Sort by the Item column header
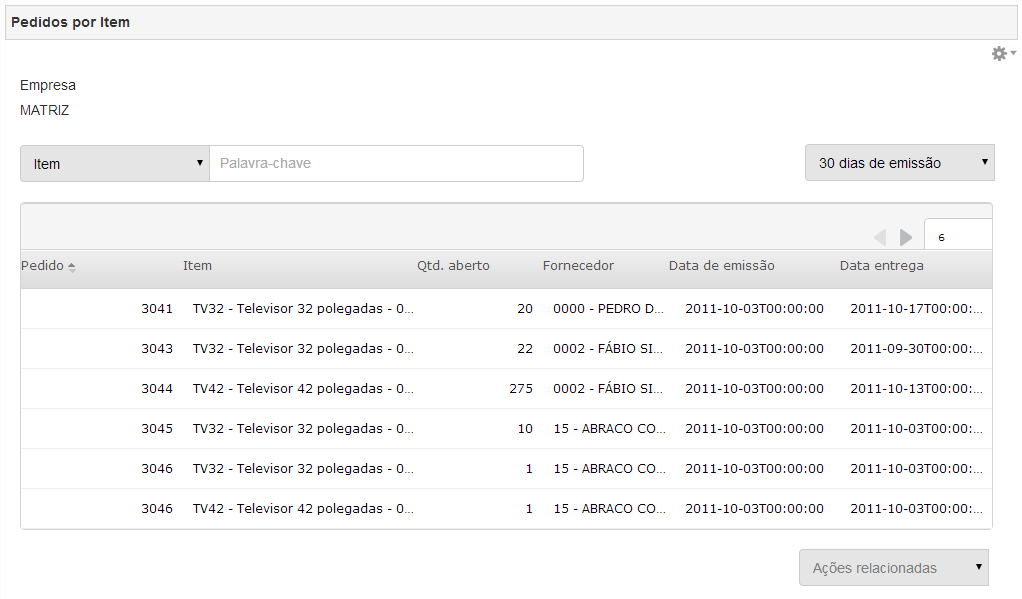This screenshot has width=1022, height=599. 197,266
